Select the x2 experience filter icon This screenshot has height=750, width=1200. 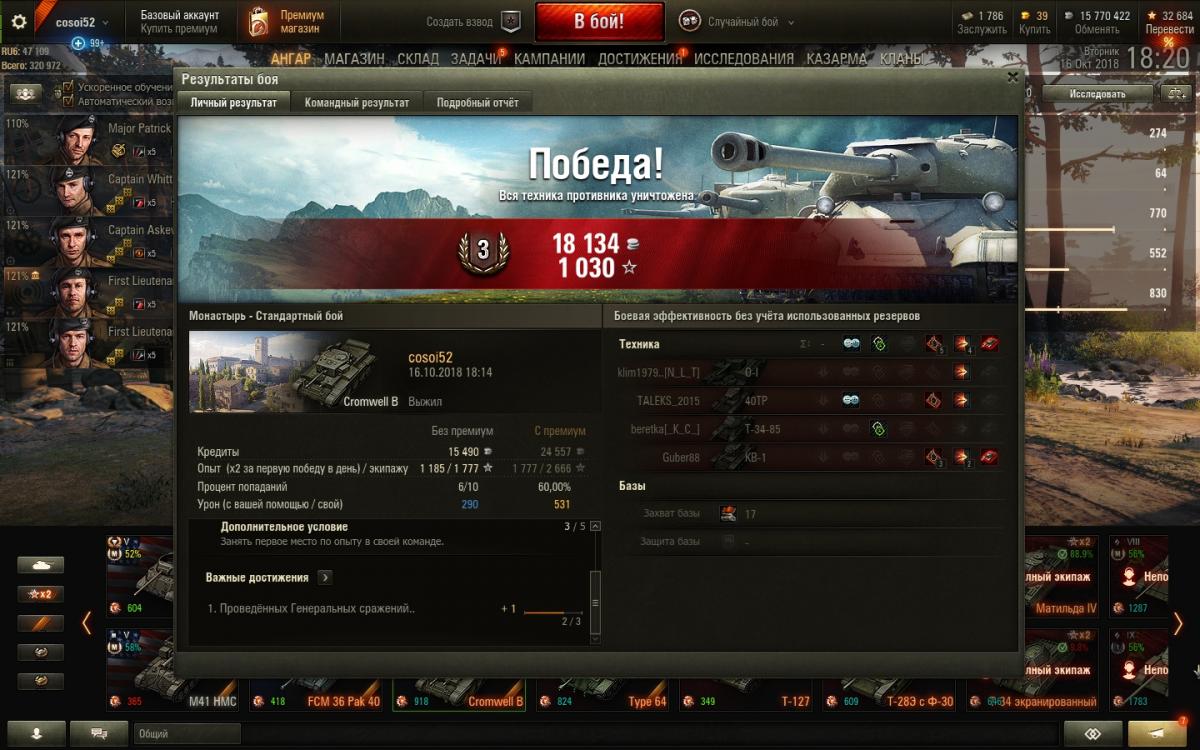tap(41, 594)
